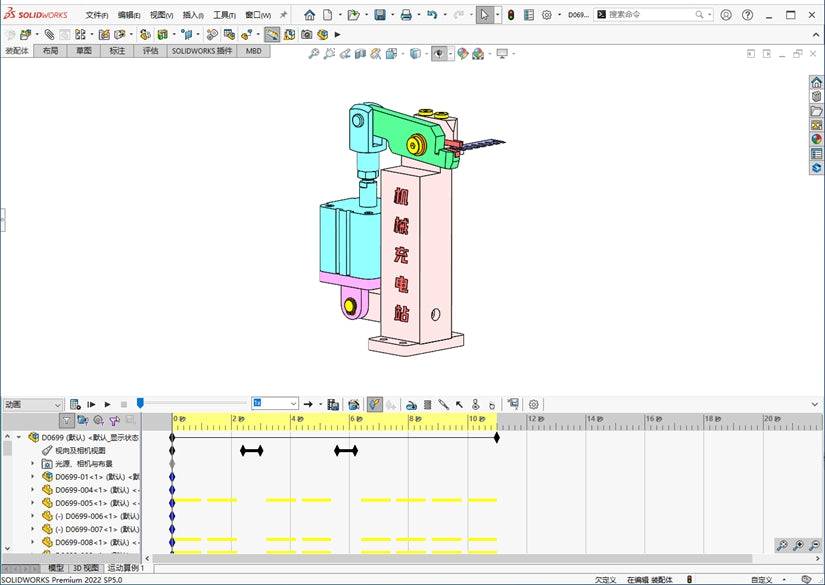Viewport: 825px width, 585px height.
Task: Click the Print icon
Action: [x=406, y=15]
